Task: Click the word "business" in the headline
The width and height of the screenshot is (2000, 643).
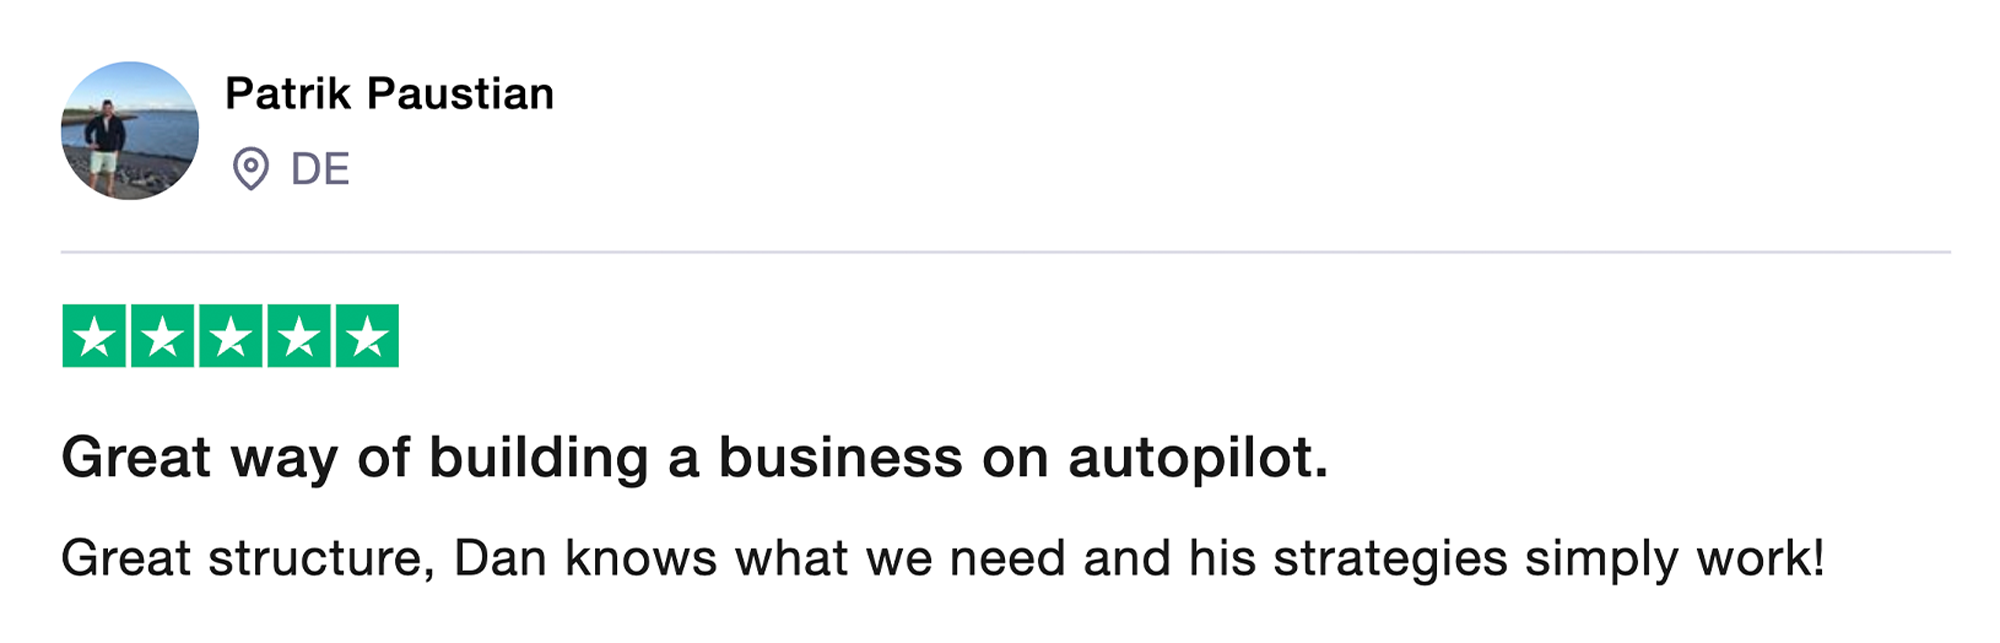Action: point(840,458)
